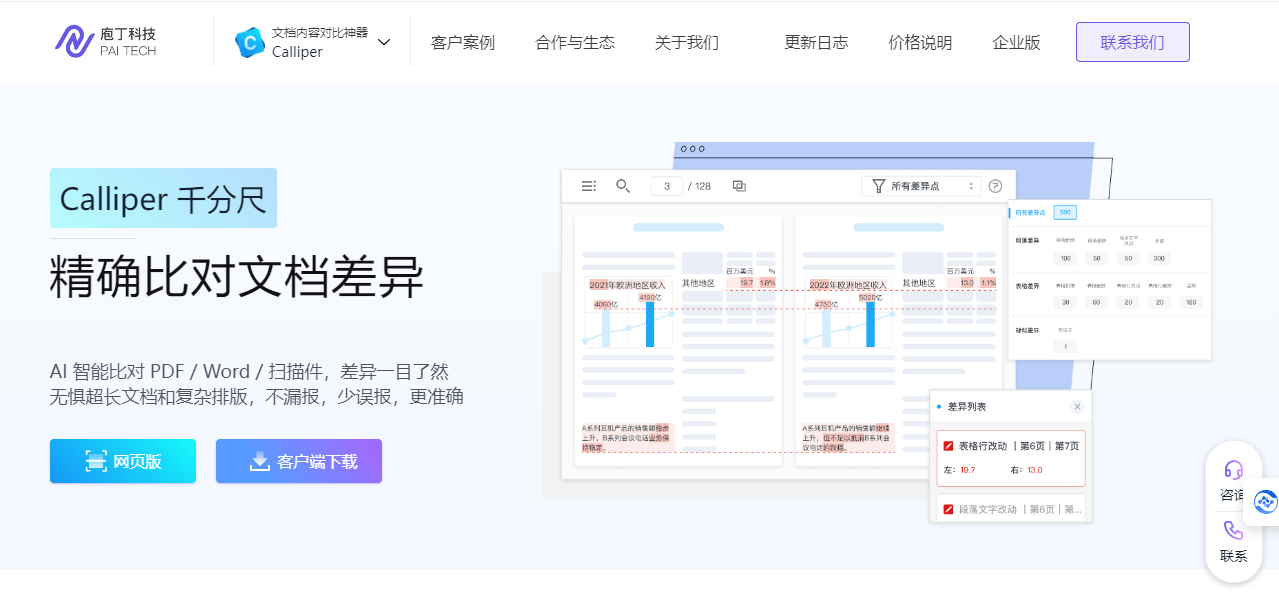This screenshot has height=602, width=1279.
Task: Click the Pai Tech logo
Action: [x=105, y=42]
